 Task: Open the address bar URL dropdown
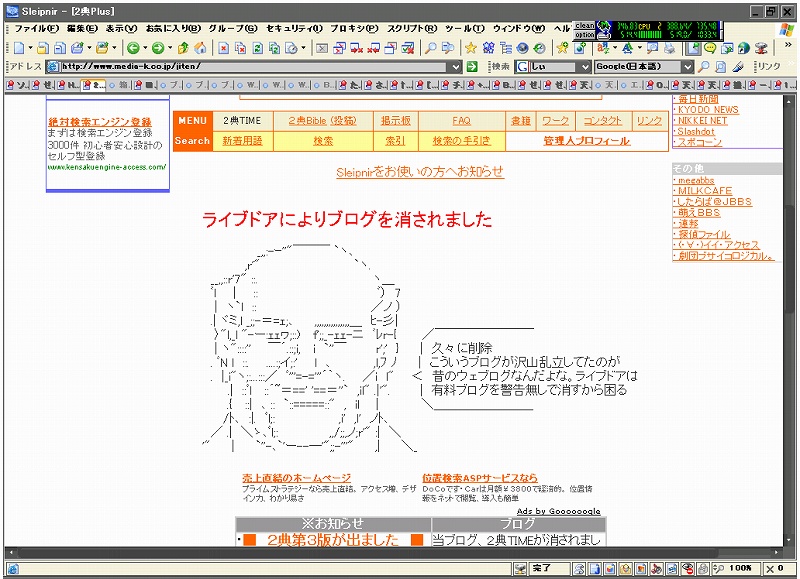[456, 66]
